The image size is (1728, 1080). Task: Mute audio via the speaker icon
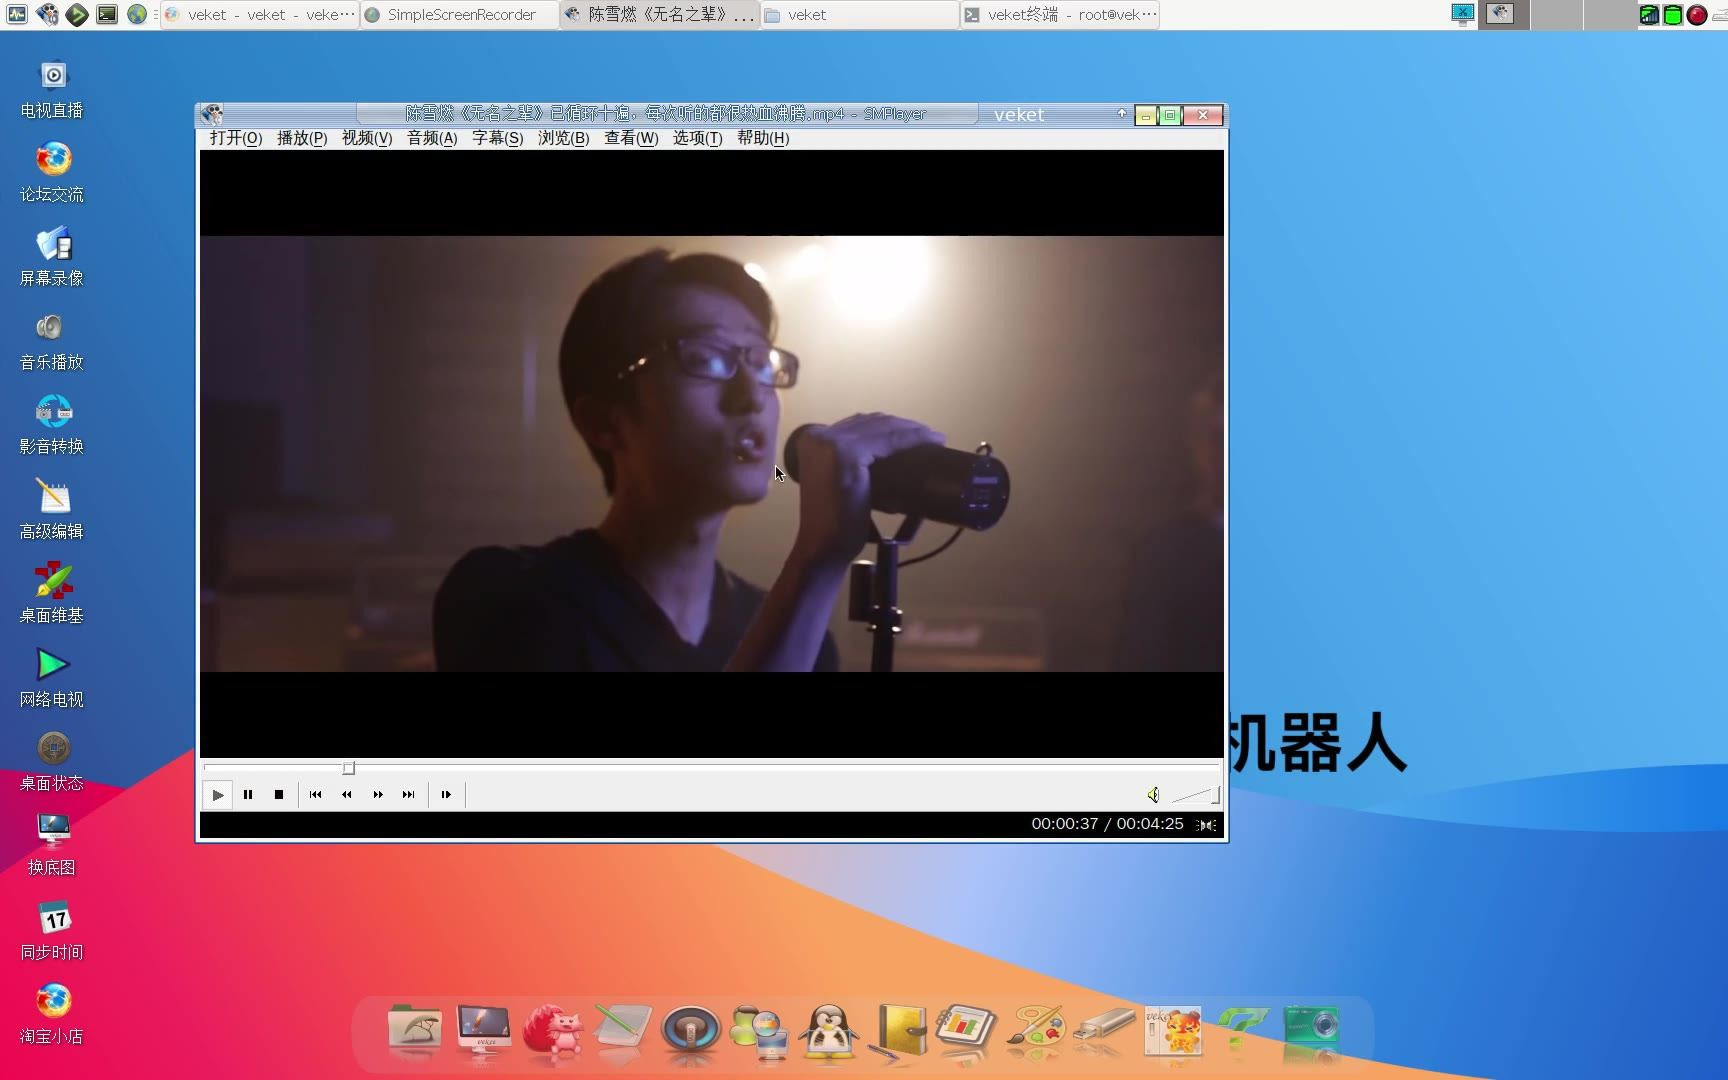1153,794
